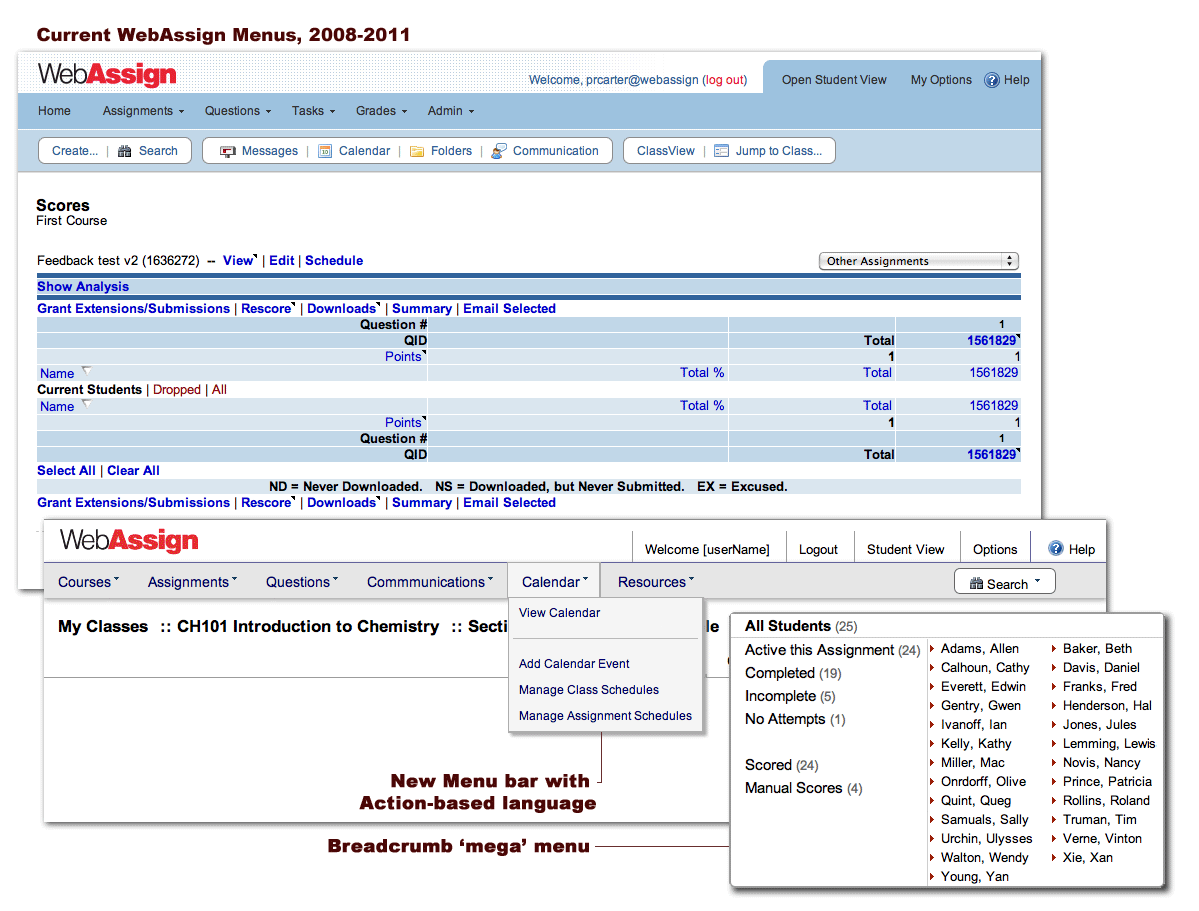This screenshot has width=1199, height=911.
Task: Click the Calendar icon in the top toolbar
Action: tap(325, 151)
